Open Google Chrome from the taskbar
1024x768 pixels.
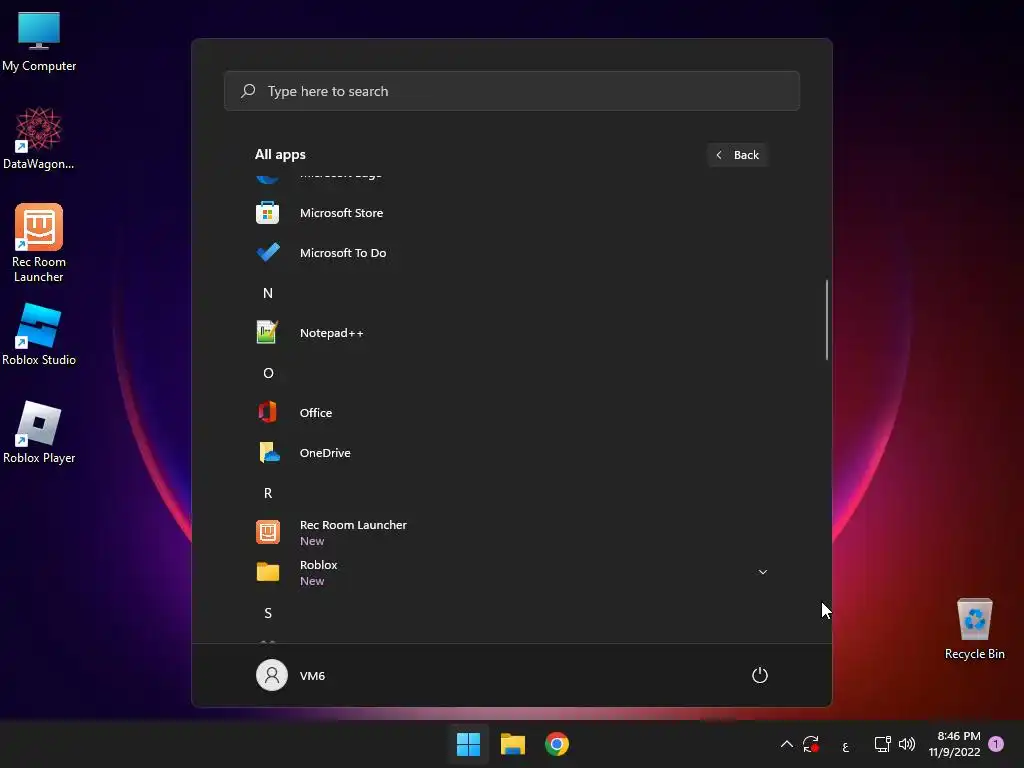tap(557, 744)
